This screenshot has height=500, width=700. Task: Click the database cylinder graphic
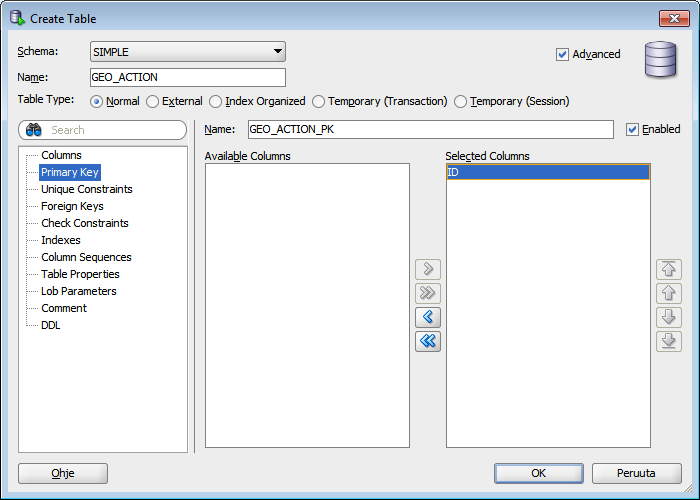click(660, 59)
